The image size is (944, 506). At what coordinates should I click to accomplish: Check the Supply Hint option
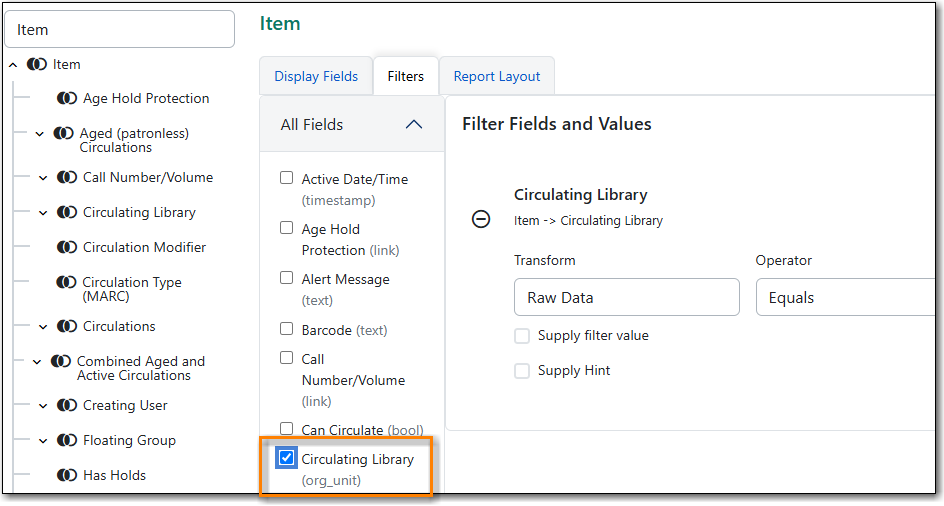[522, 371]
